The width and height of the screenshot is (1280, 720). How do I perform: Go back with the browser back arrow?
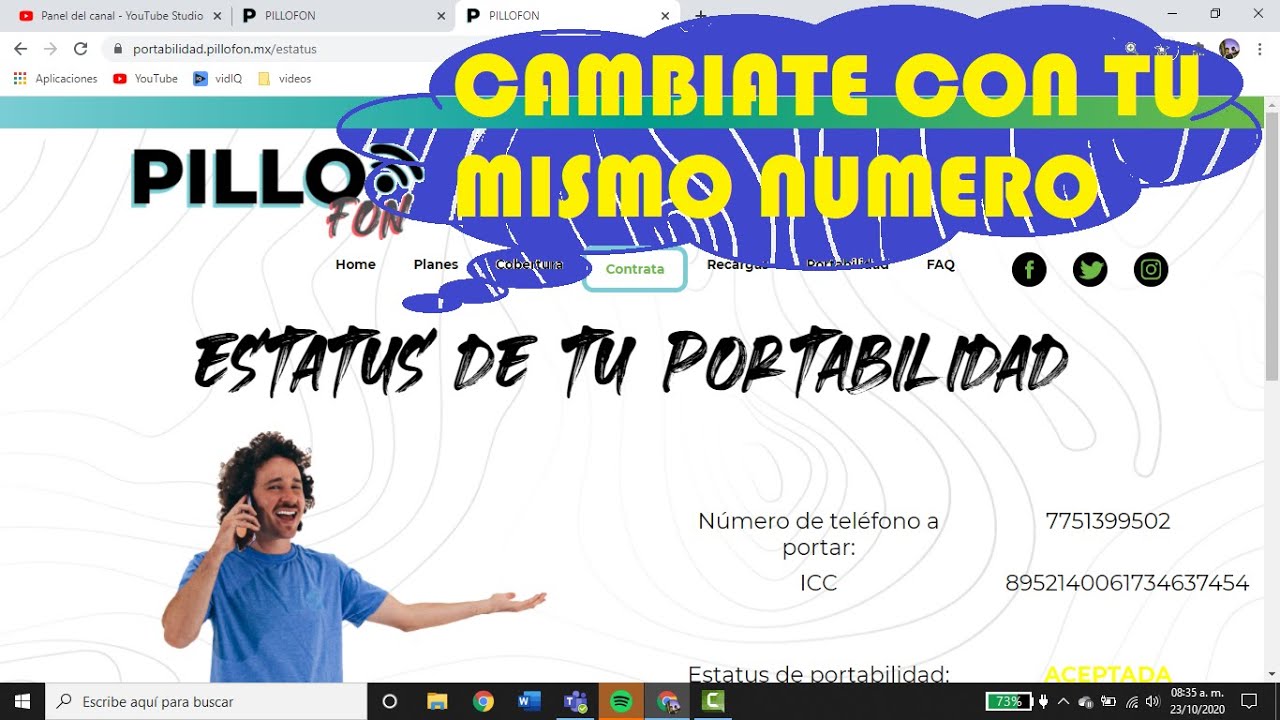click(x=20, y=48)
